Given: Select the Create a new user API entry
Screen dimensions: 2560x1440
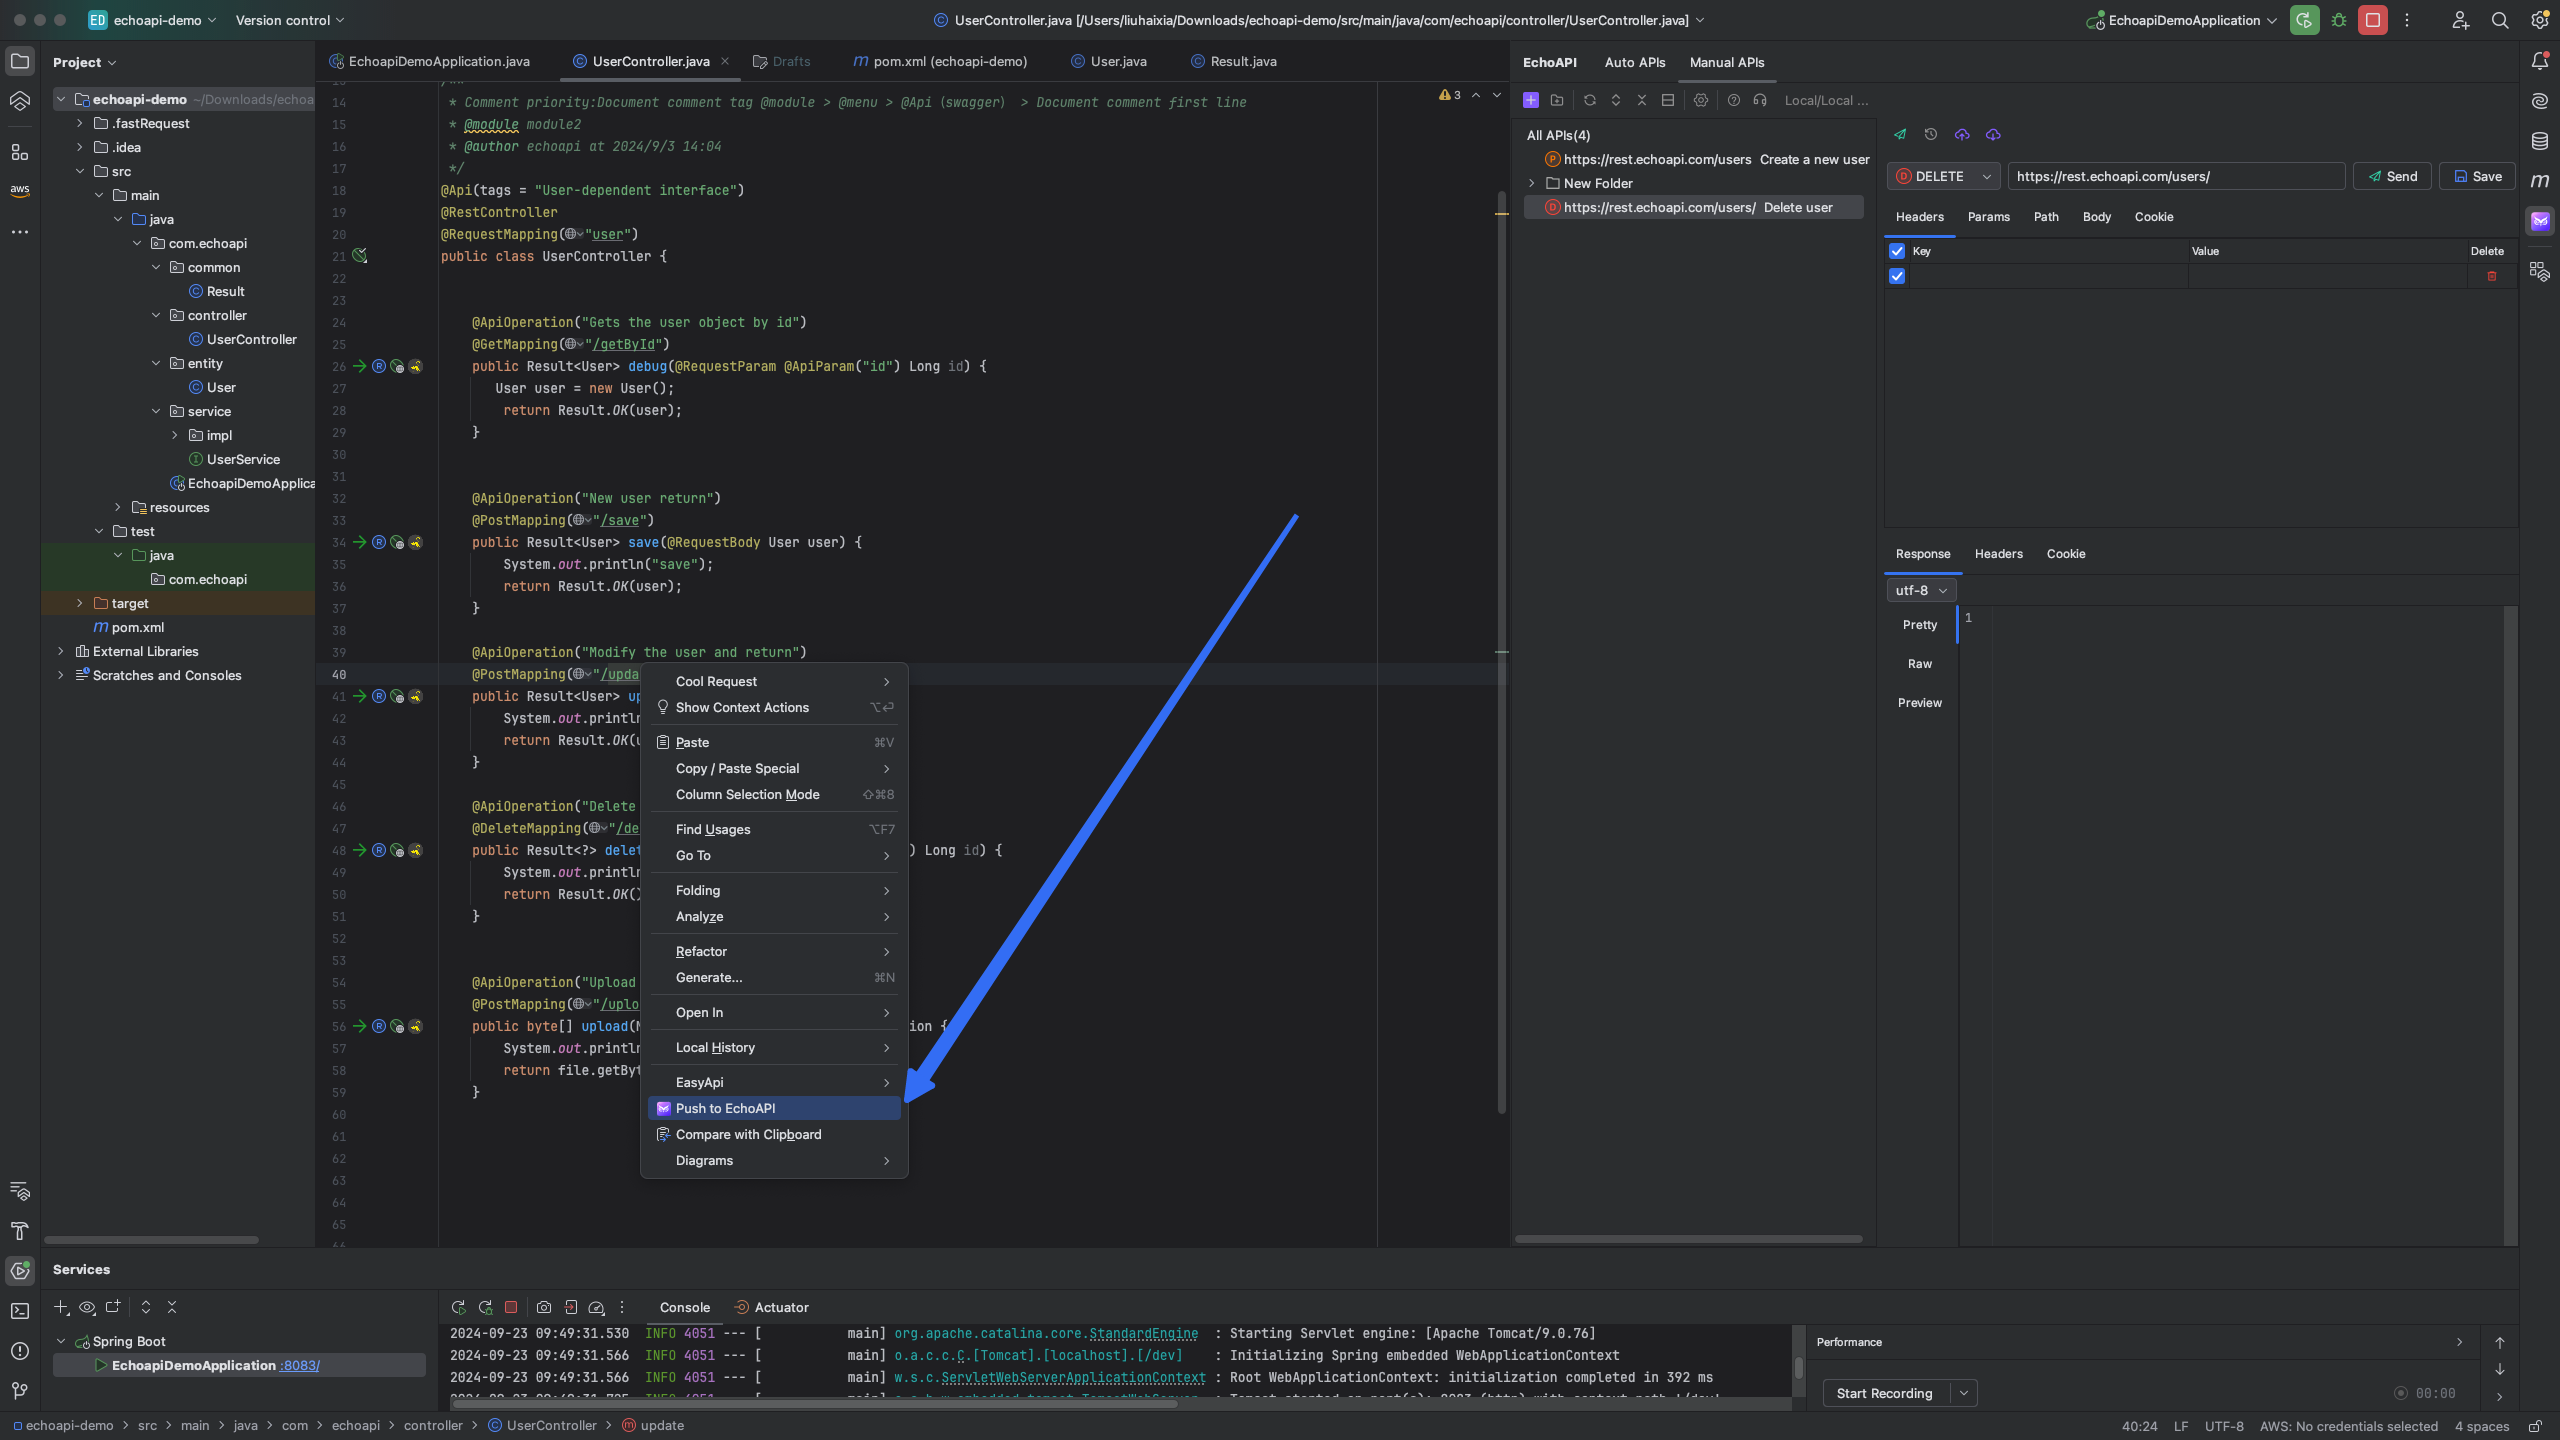Looking at the screenshot, I should [1707, 159].
